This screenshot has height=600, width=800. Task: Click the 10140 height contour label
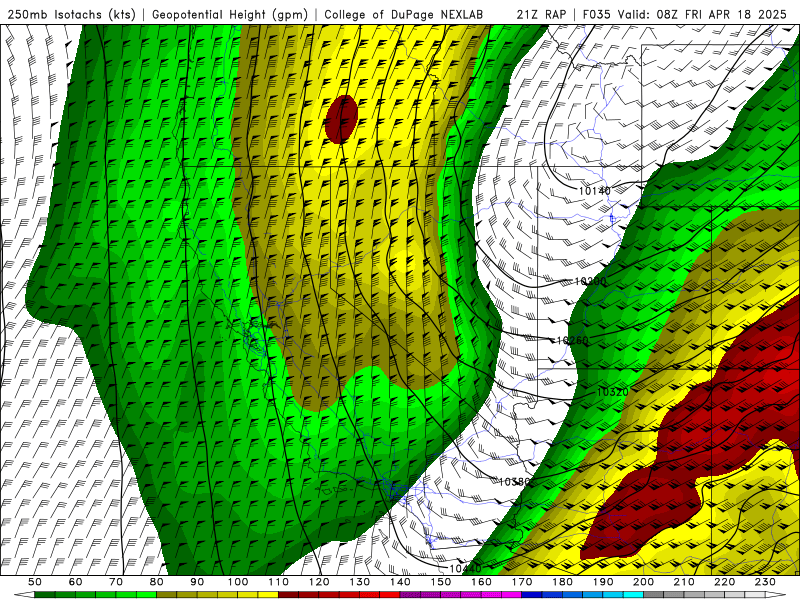pos(595,191)
